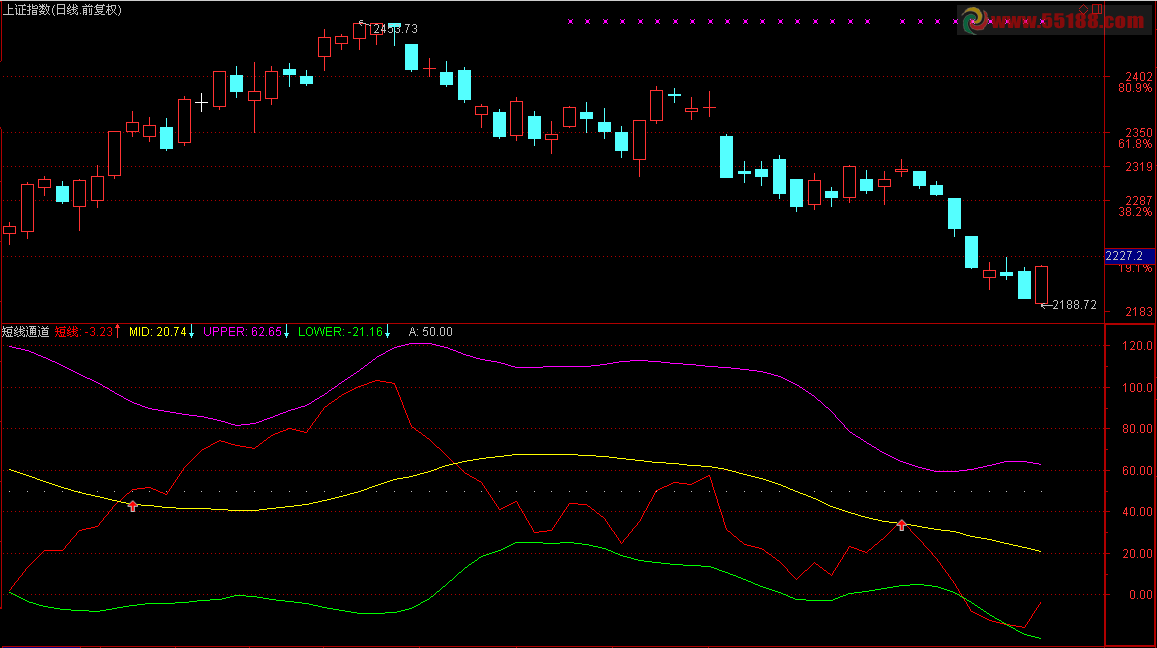Click the high price label 2453.73
Image resolution: width=1157 pixels, height=648 pixels.
pyautogui.click(x=396, y=29)
